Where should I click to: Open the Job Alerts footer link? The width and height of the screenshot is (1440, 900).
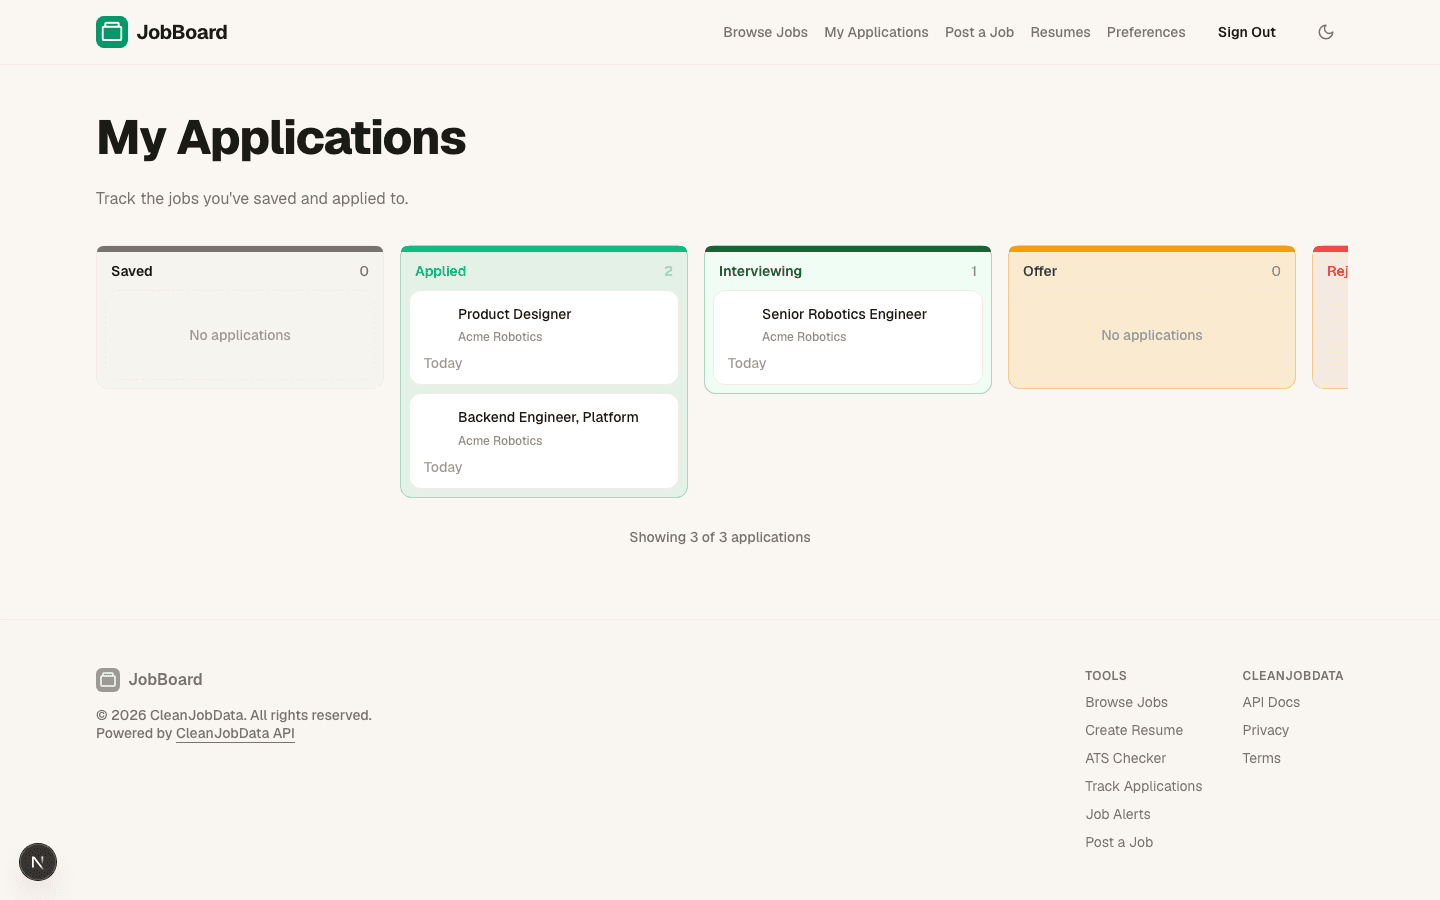(1118, 814)
